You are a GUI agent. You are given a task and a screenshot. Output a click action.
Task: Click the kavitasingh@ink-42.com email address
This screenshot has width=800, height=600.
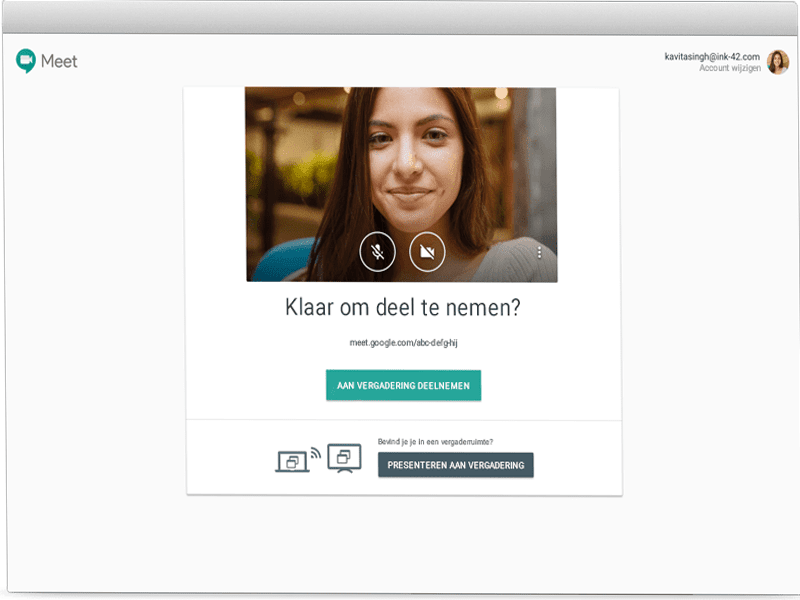click(712, 56)
